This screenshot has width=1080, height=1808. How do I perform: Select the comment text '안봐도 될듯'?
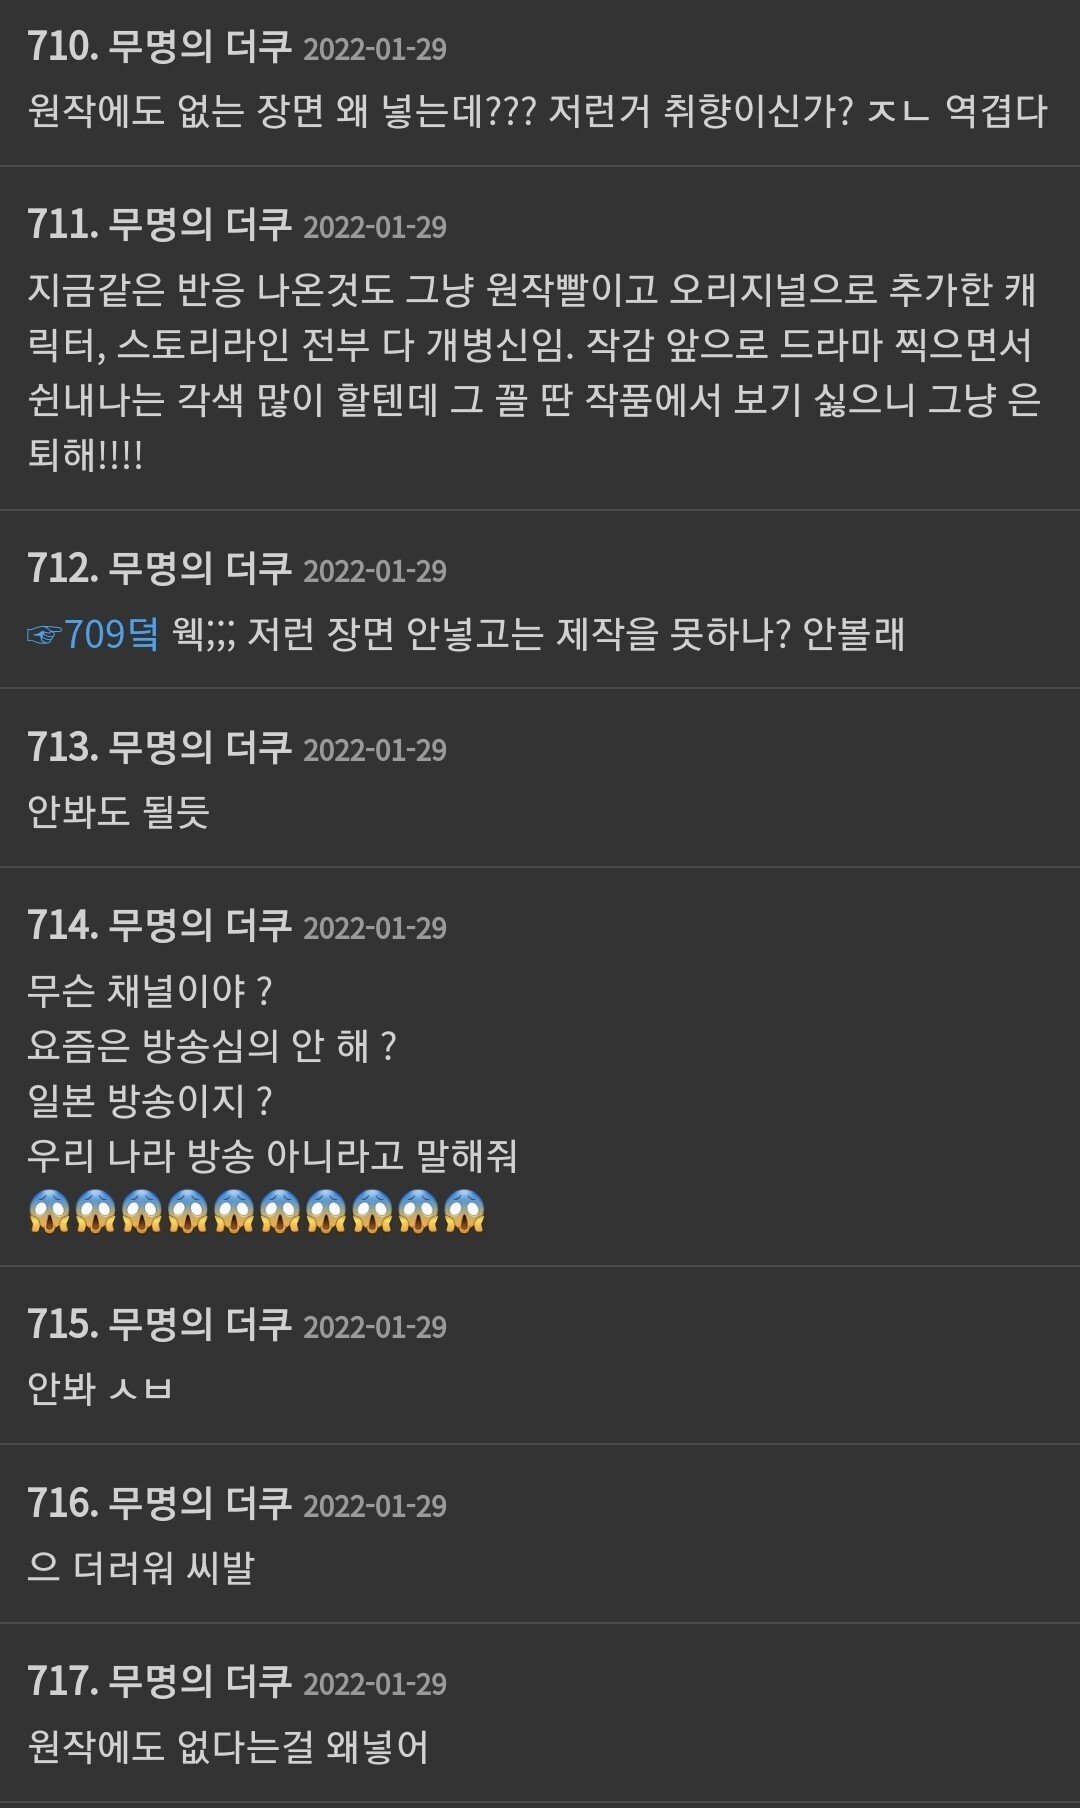(119, 812)
